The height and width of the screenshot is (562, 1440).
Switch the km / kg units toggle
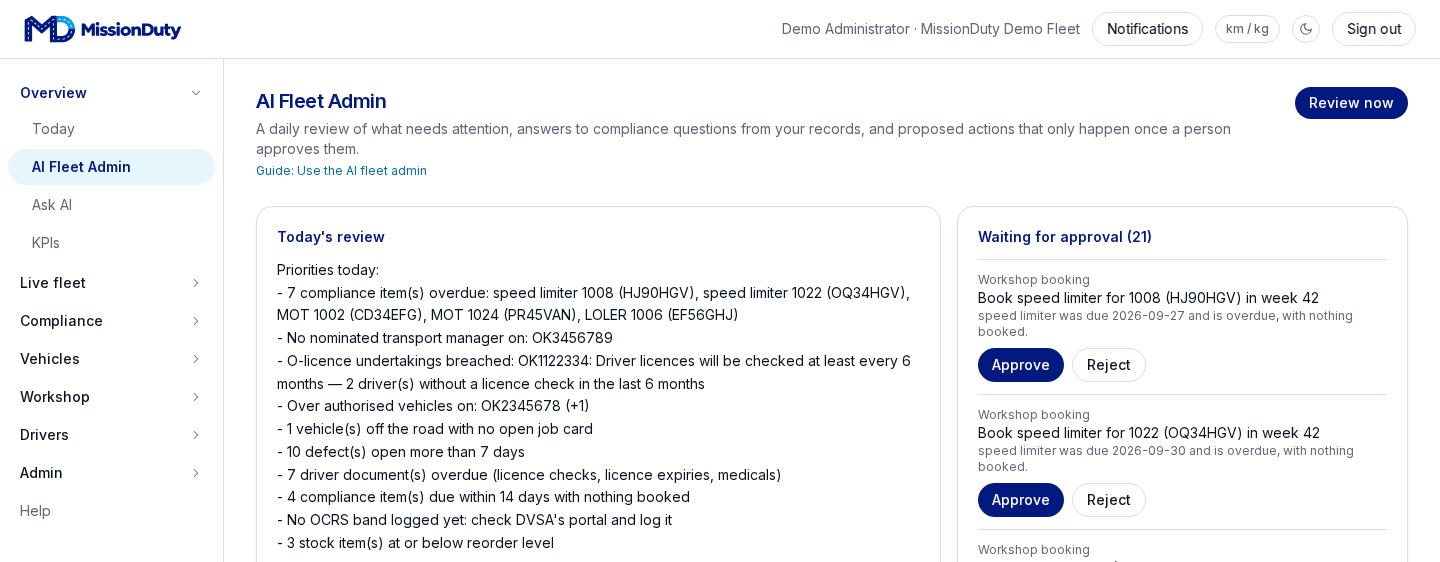point(1247,29)
